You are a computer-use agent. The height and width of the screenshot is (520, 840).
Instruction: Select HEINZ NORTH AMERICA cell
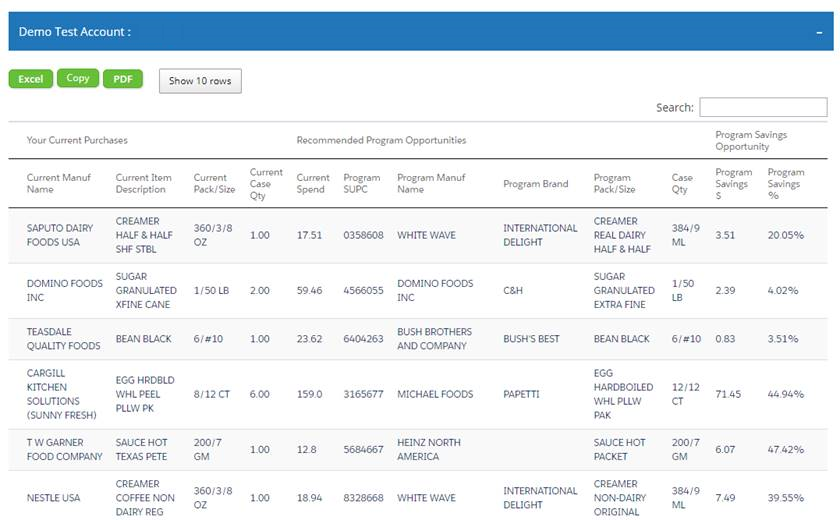coord(429,449)
